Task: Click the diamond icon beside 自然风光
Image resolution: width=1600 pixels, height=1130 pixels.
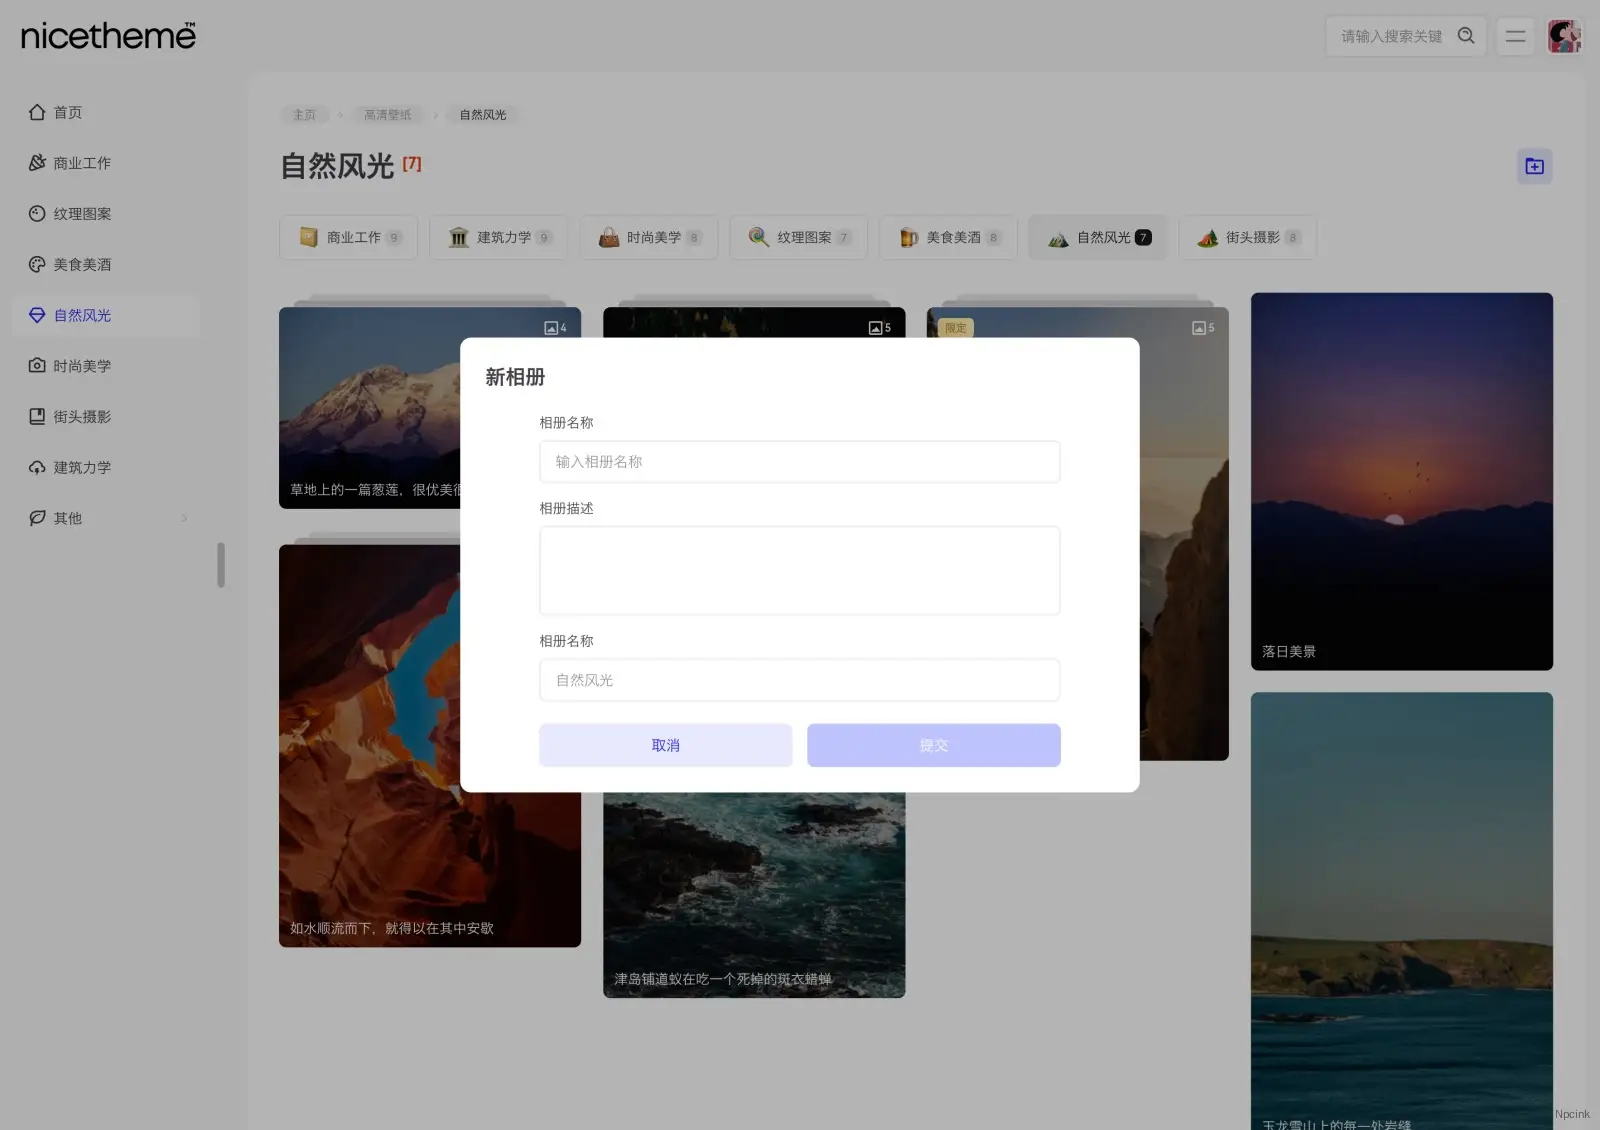Action: [x=37, y=315]
